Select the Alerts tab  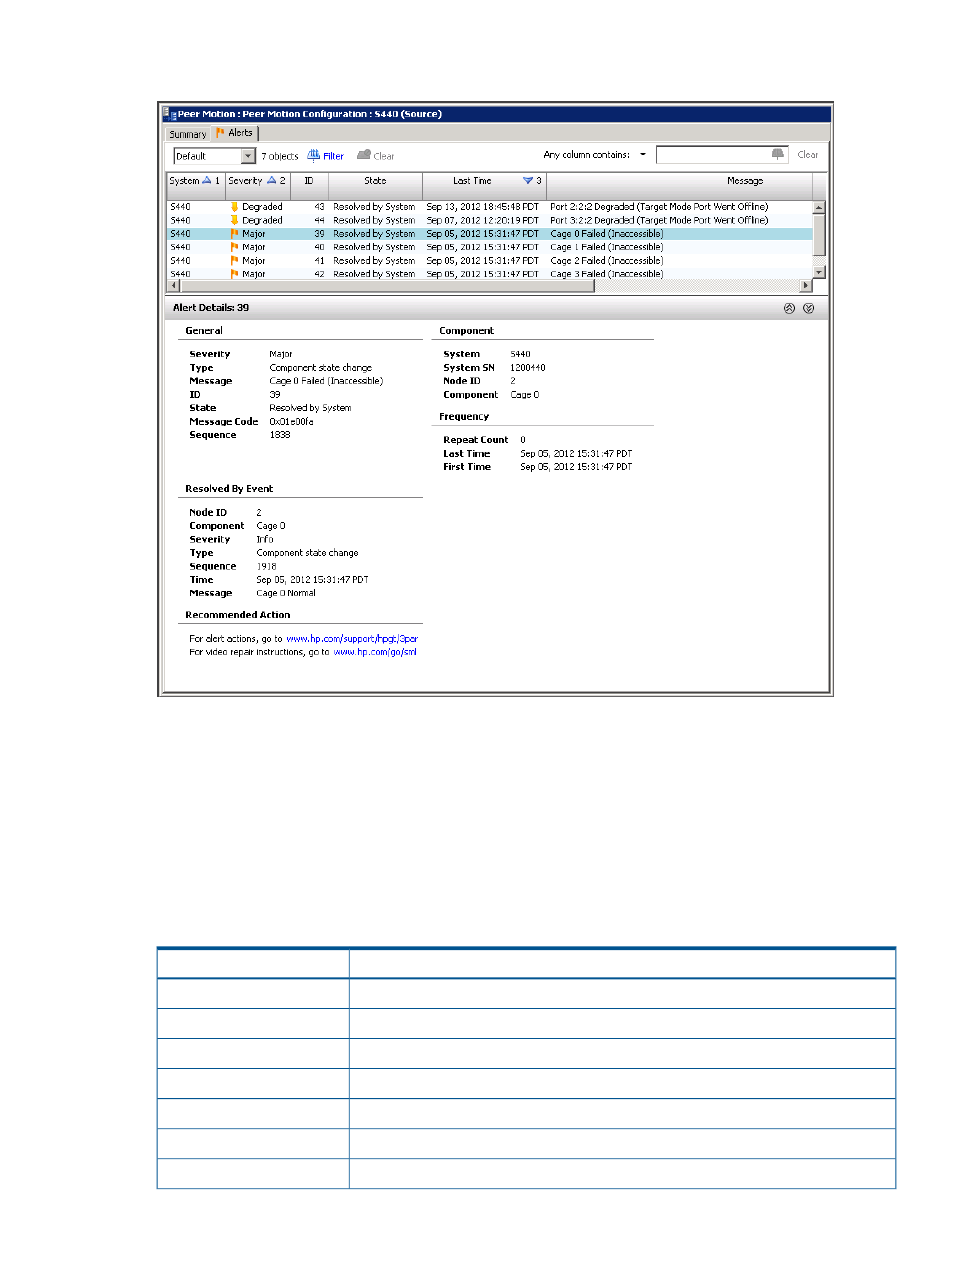[x=235, y=133]
